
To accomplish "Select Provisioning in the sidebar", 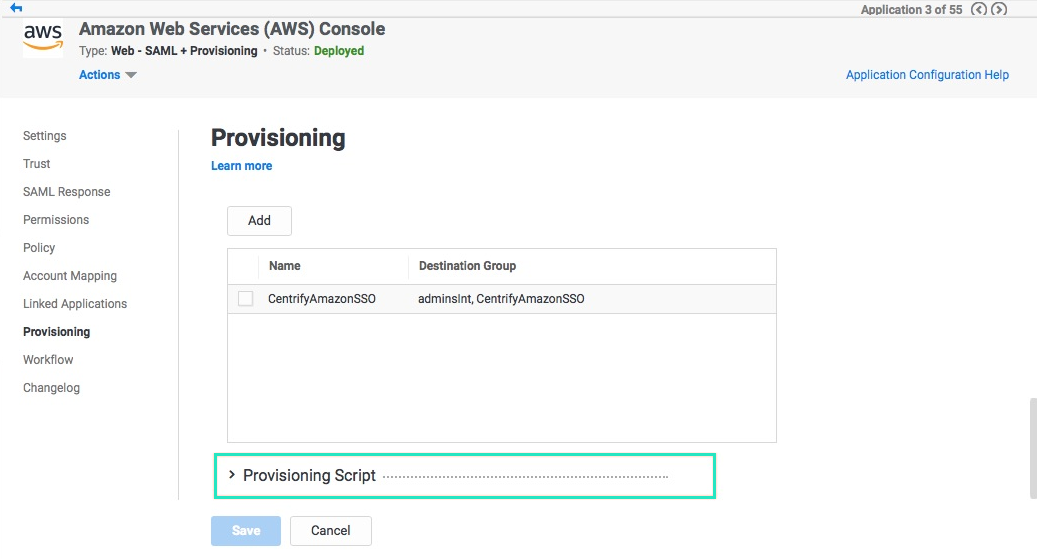I will 56,331.
